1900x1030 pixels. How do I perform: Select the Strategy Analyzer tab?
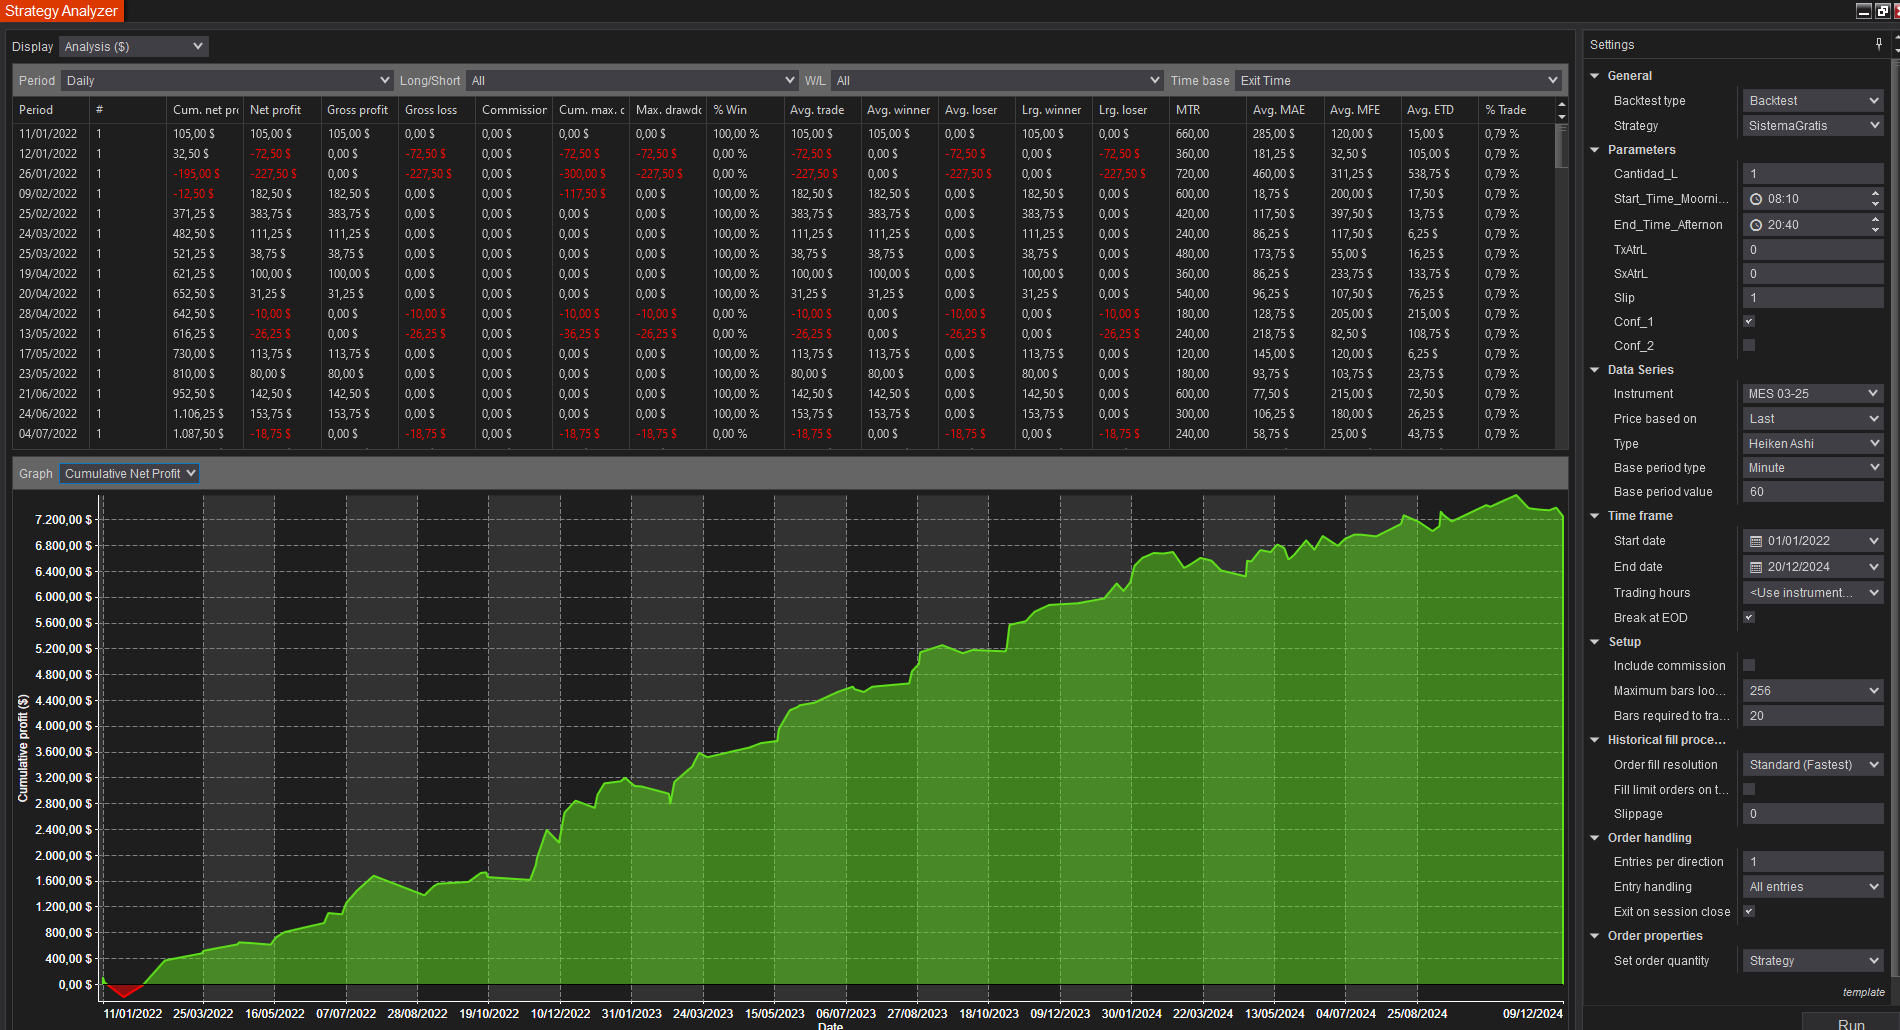[x=60, y=11]
